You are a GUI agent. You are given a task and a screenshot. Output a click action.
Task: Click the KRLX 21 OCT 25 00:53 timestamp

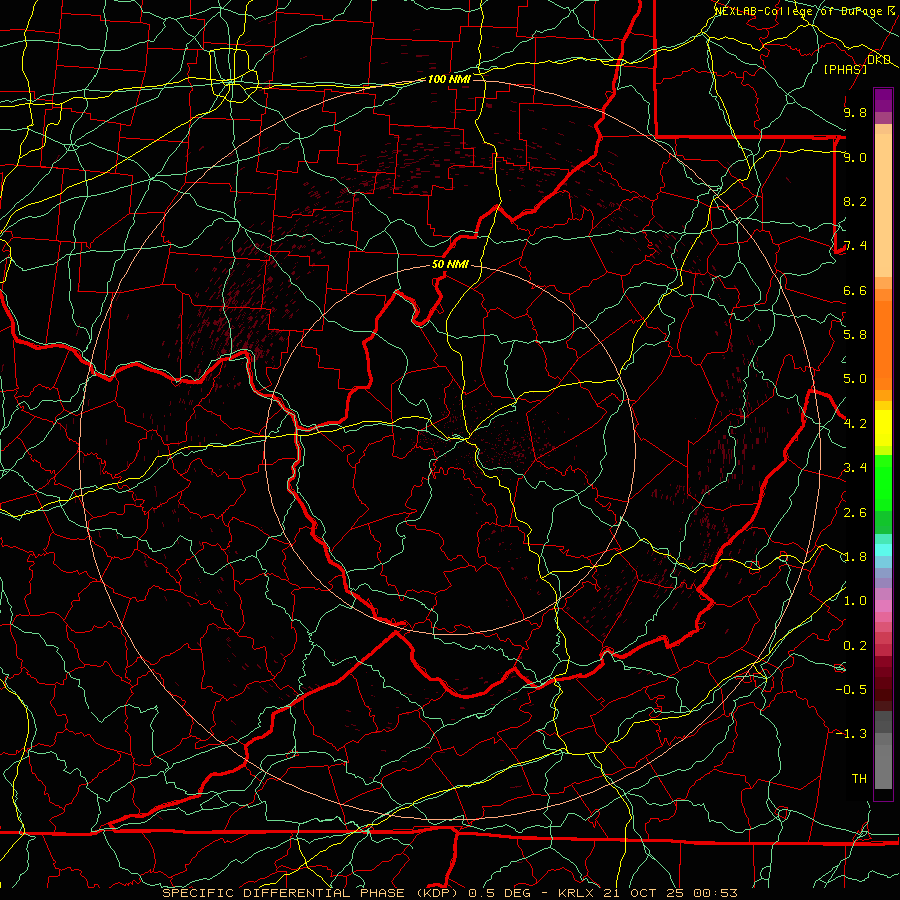tap(647, 893)
